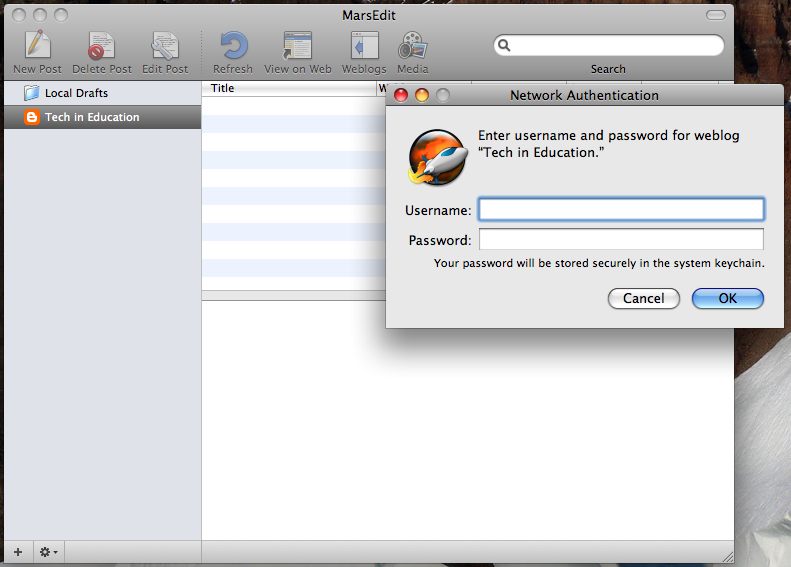Click the New Post pencil icon
Viewport: 791px width, 567px height.
pos(37,44)
